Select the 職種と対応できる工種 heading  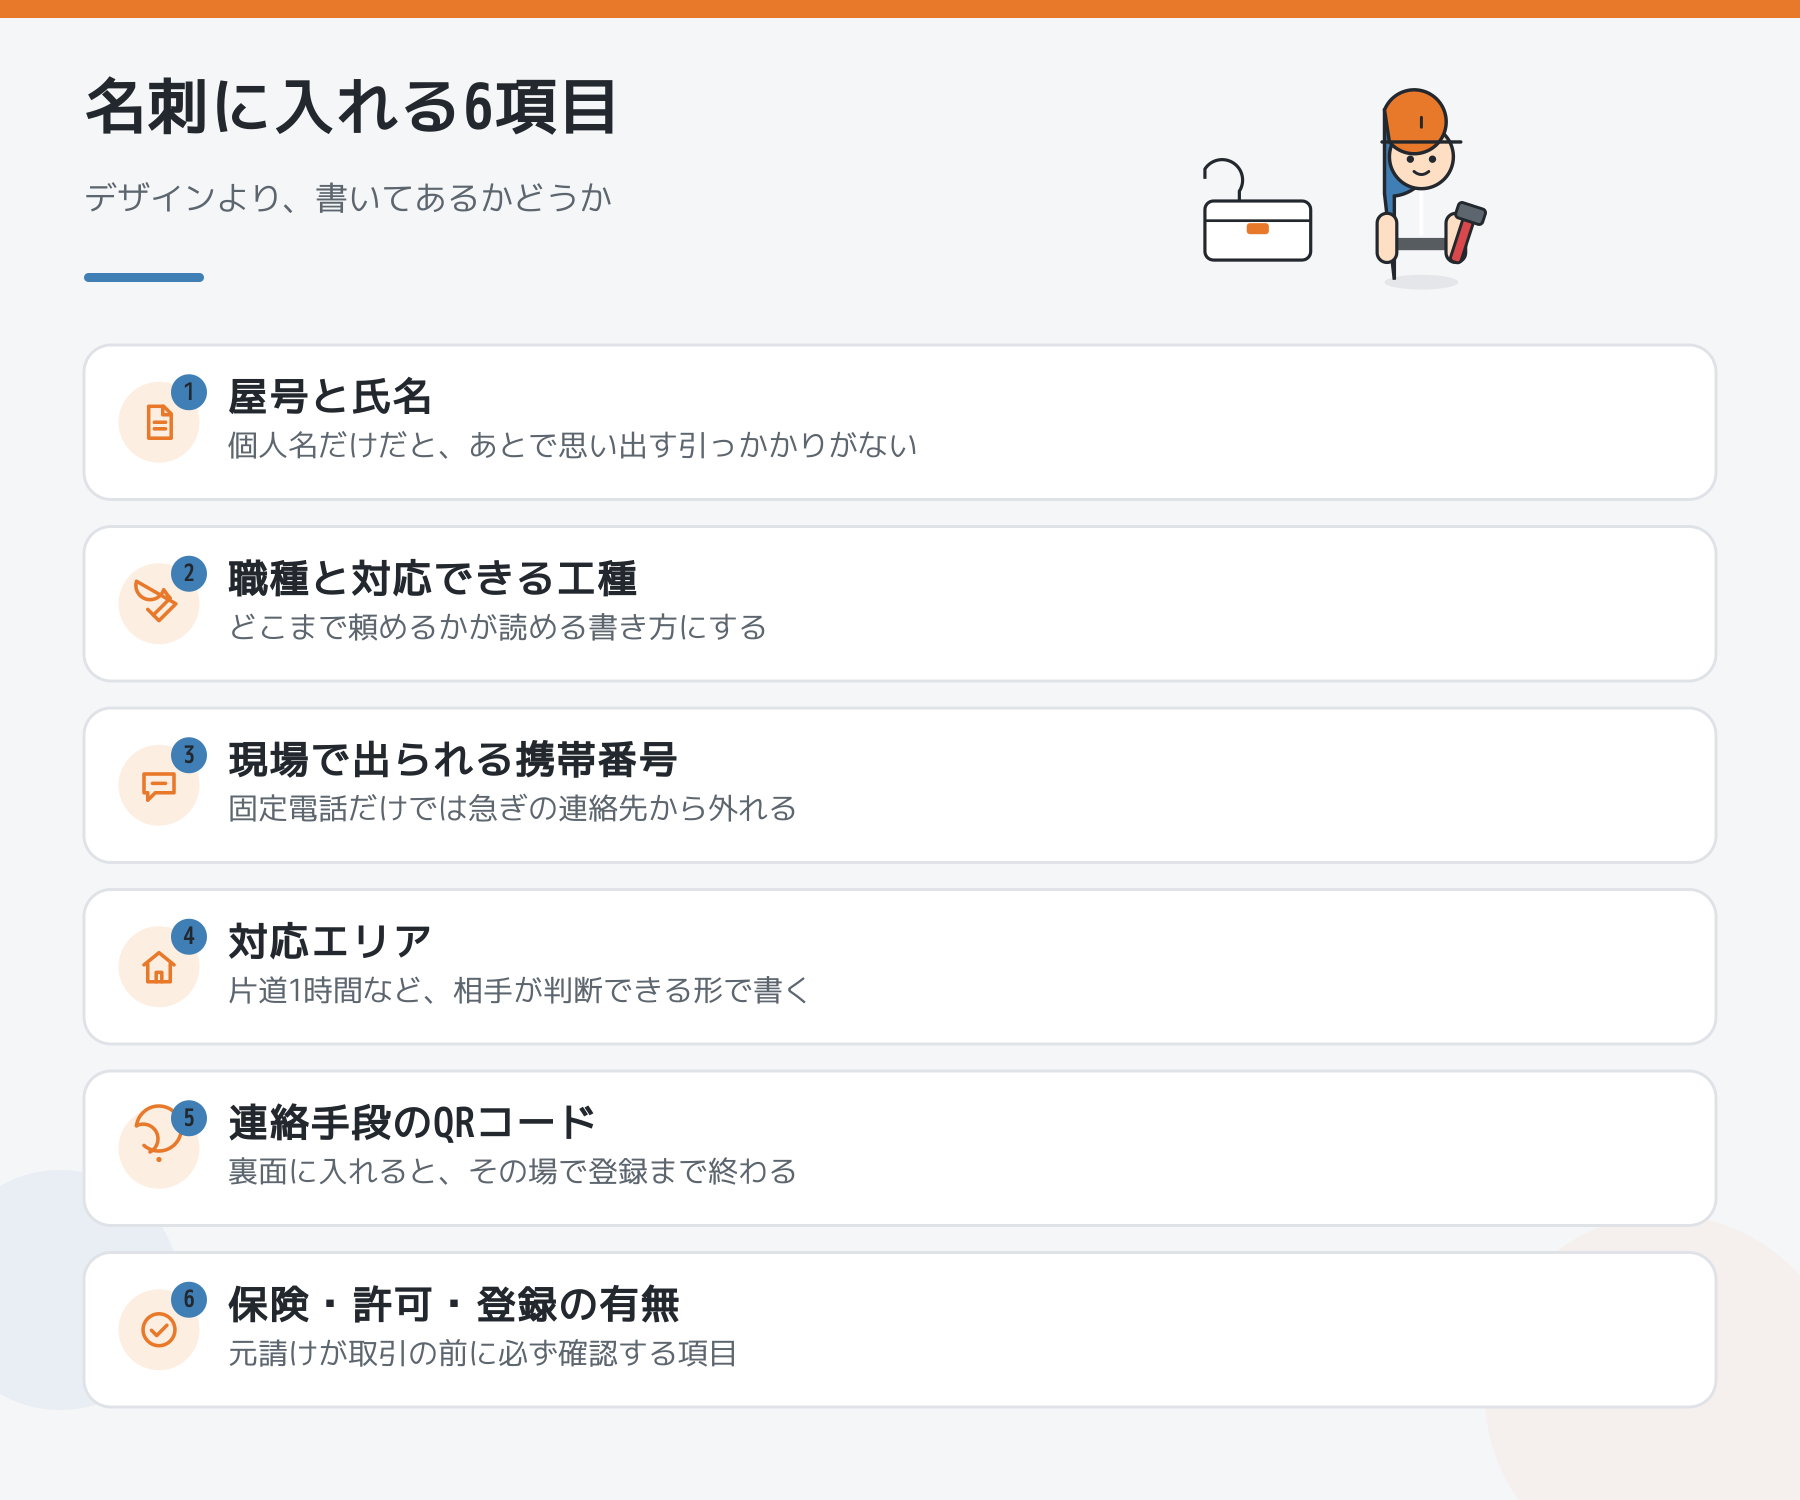click(x=432, y=579)
